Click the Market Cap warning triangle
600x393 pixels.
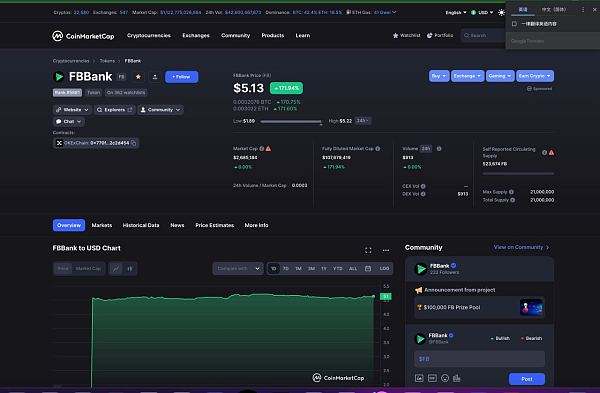(x=269, y=148)
